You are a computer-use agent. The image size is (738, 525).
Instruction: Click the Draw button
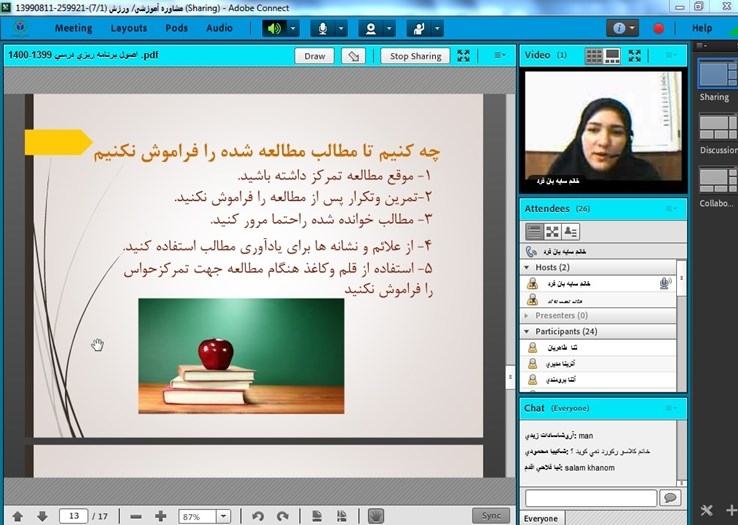pyautogui.click(x=314, y=56)
